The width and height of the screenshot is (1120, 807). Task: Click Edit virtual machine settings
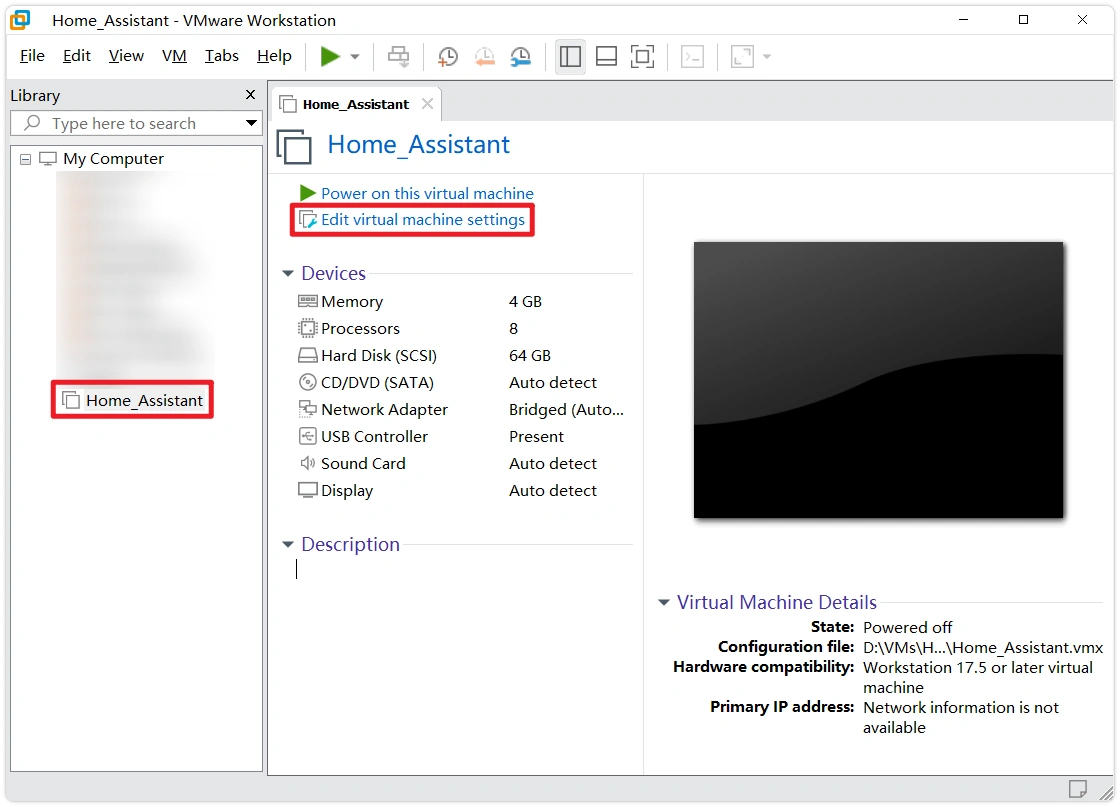click(423, 220)
